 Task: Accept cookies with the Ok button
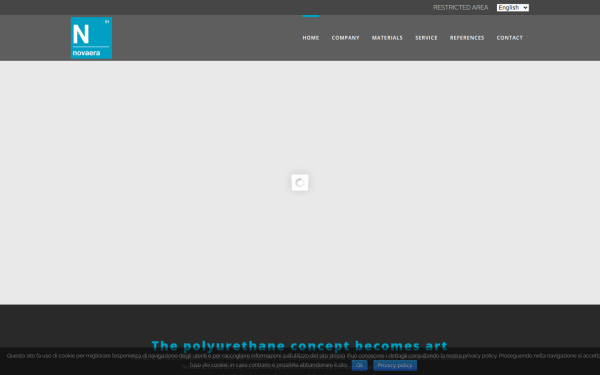[359, 365]
